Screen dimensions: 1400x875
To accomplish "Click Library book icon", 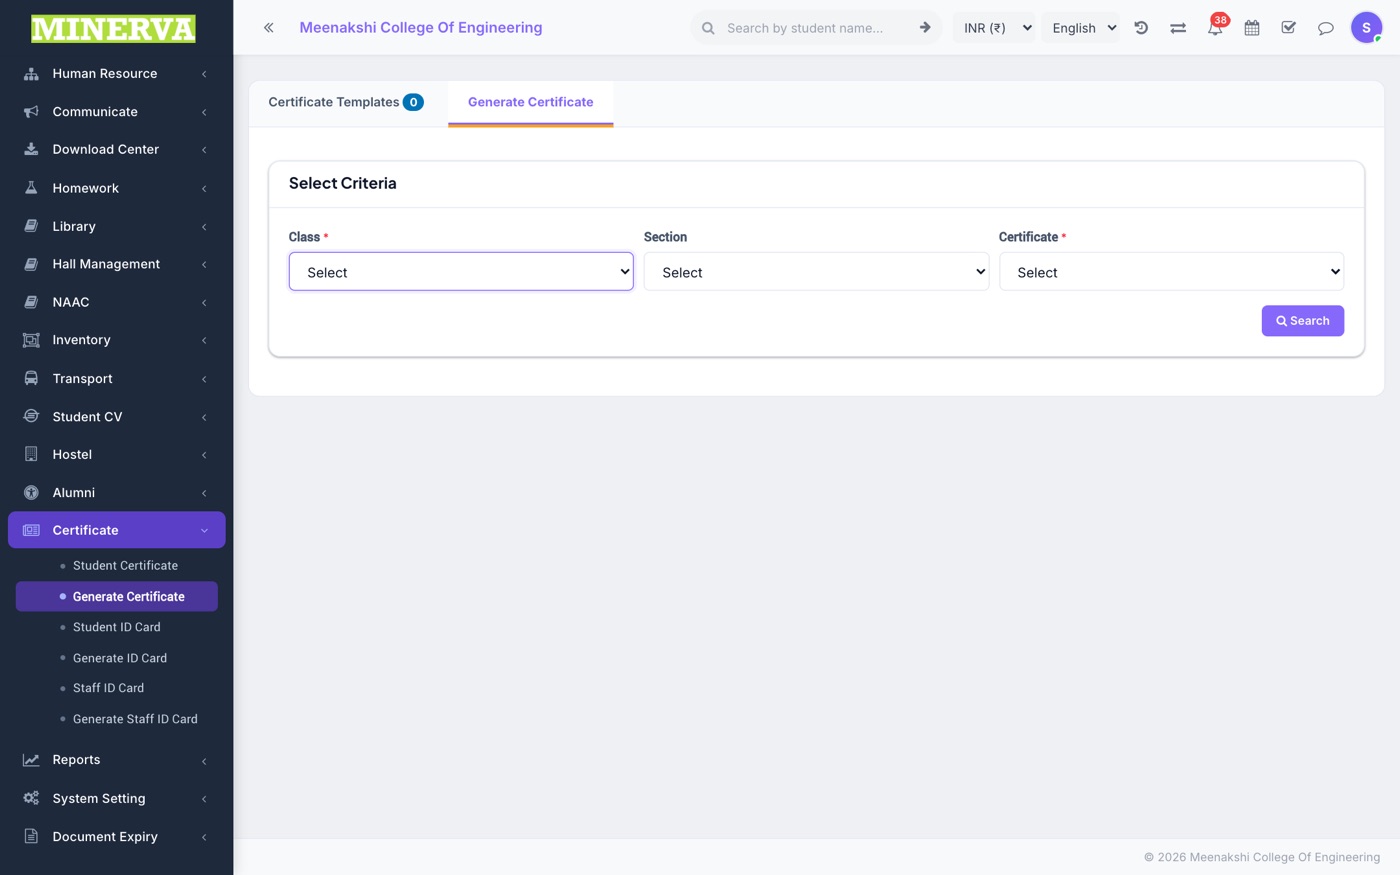I will click(31, 226).
